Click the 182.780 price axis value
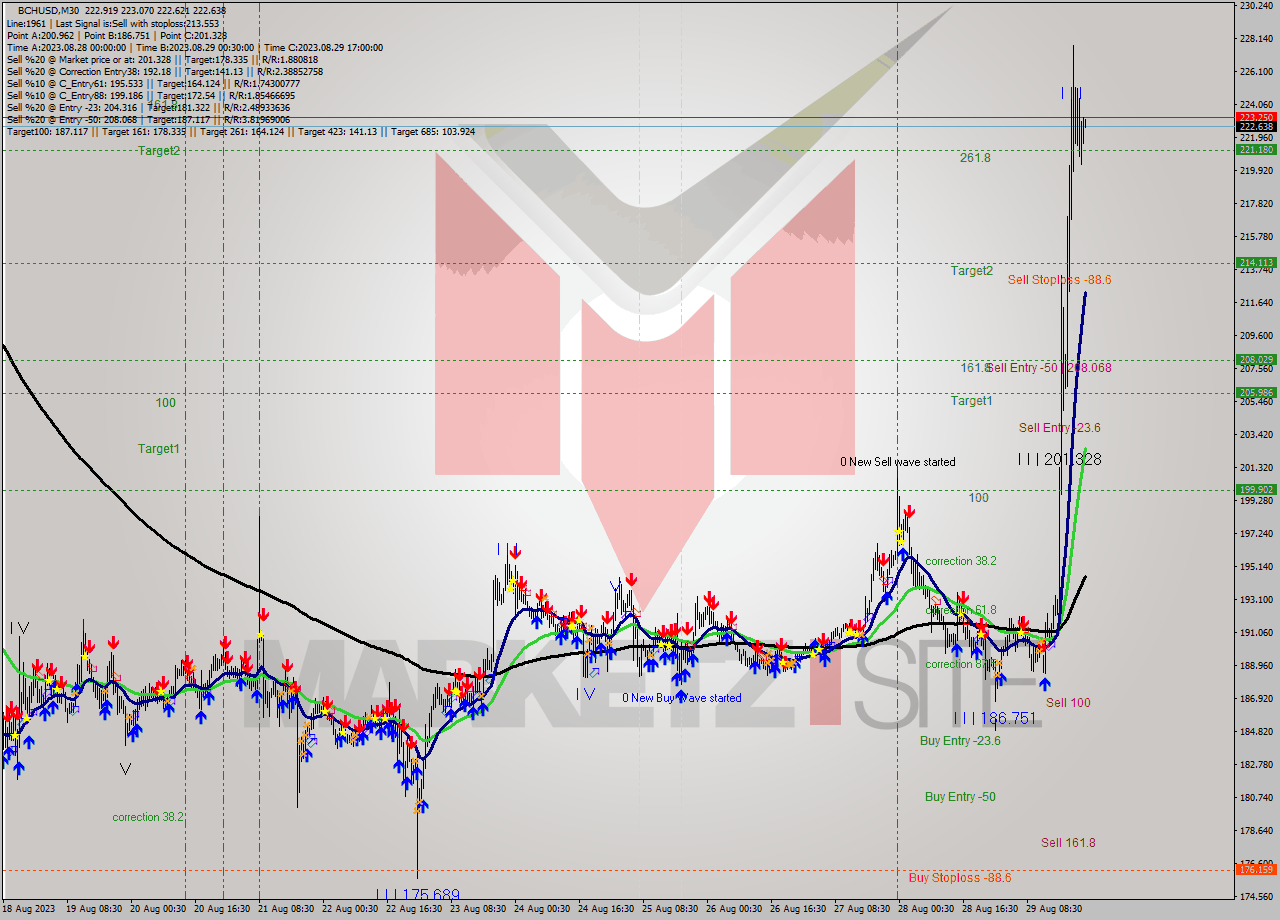 (1255, 765)
